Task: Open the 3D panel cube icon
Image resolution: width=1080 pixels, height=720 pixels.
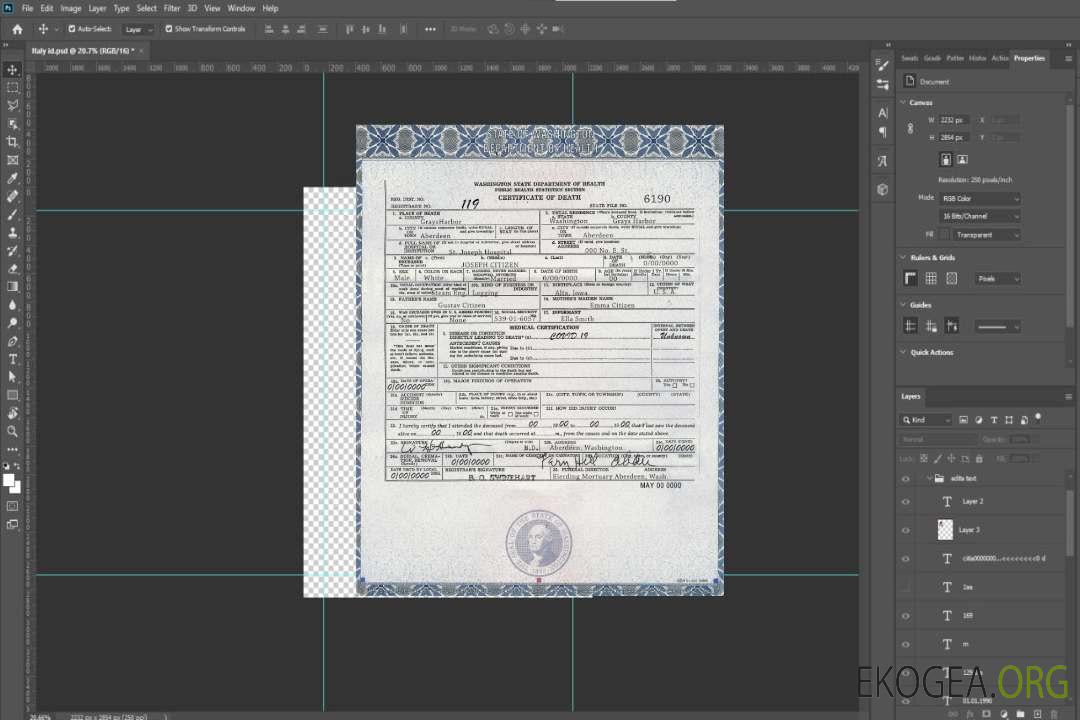Action: point(883,189)
